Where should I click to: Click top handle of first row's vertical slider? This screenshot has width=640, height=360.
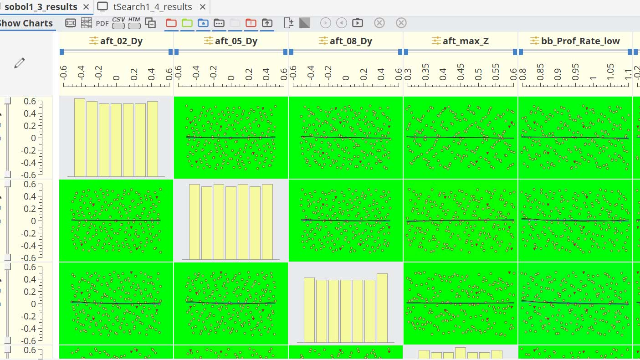coord(7,100)
